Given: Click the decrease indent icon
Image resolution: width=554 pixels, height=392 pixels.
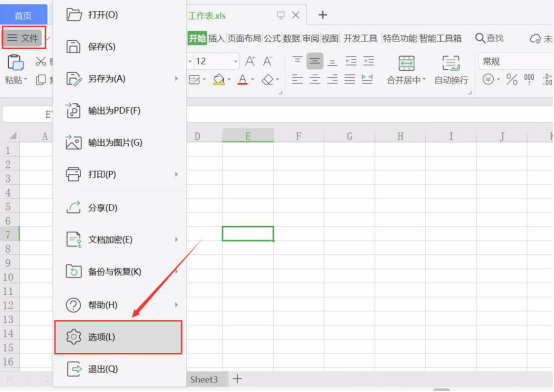Looking at the screenshot, I should tap(351, 61).
